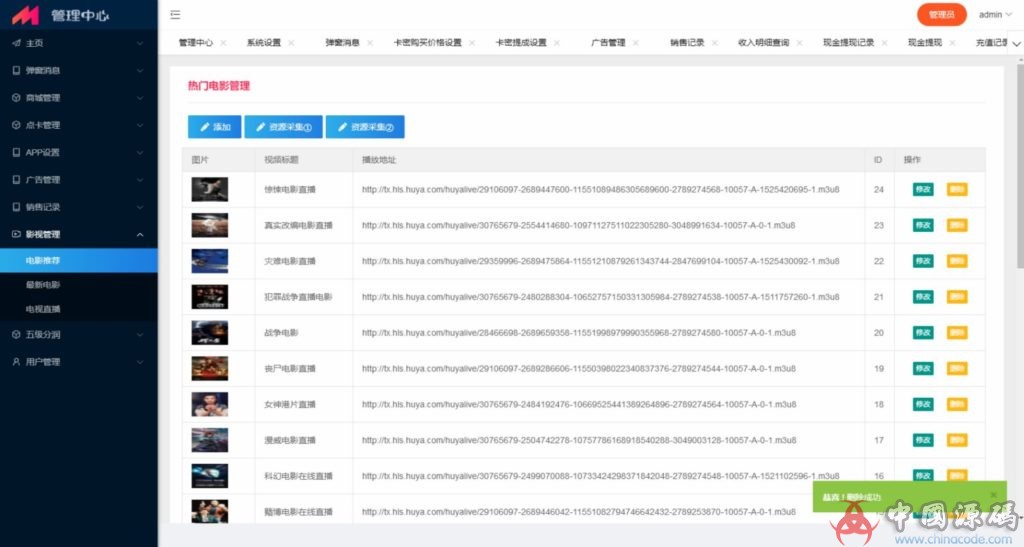The image size is (1024, 547).
Task: Collapse the 影视管理 sidebar chevron
Action: [140, 234]
